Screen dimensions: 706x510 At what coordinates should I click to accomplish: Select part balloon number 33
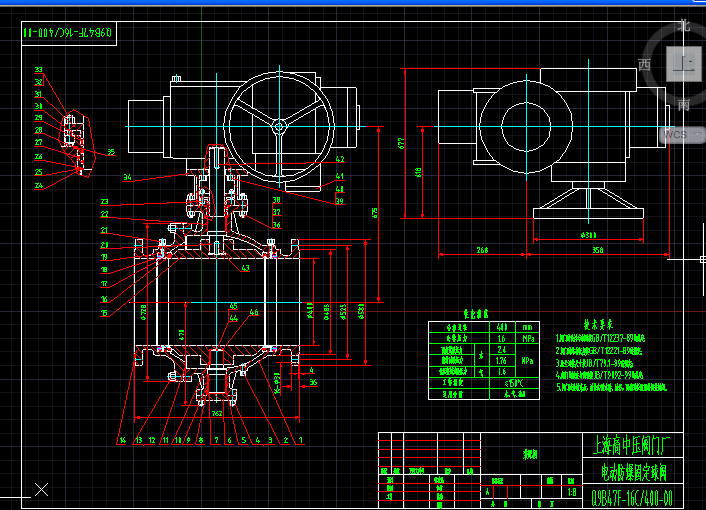pyautogui.click(x=38, y=70)
